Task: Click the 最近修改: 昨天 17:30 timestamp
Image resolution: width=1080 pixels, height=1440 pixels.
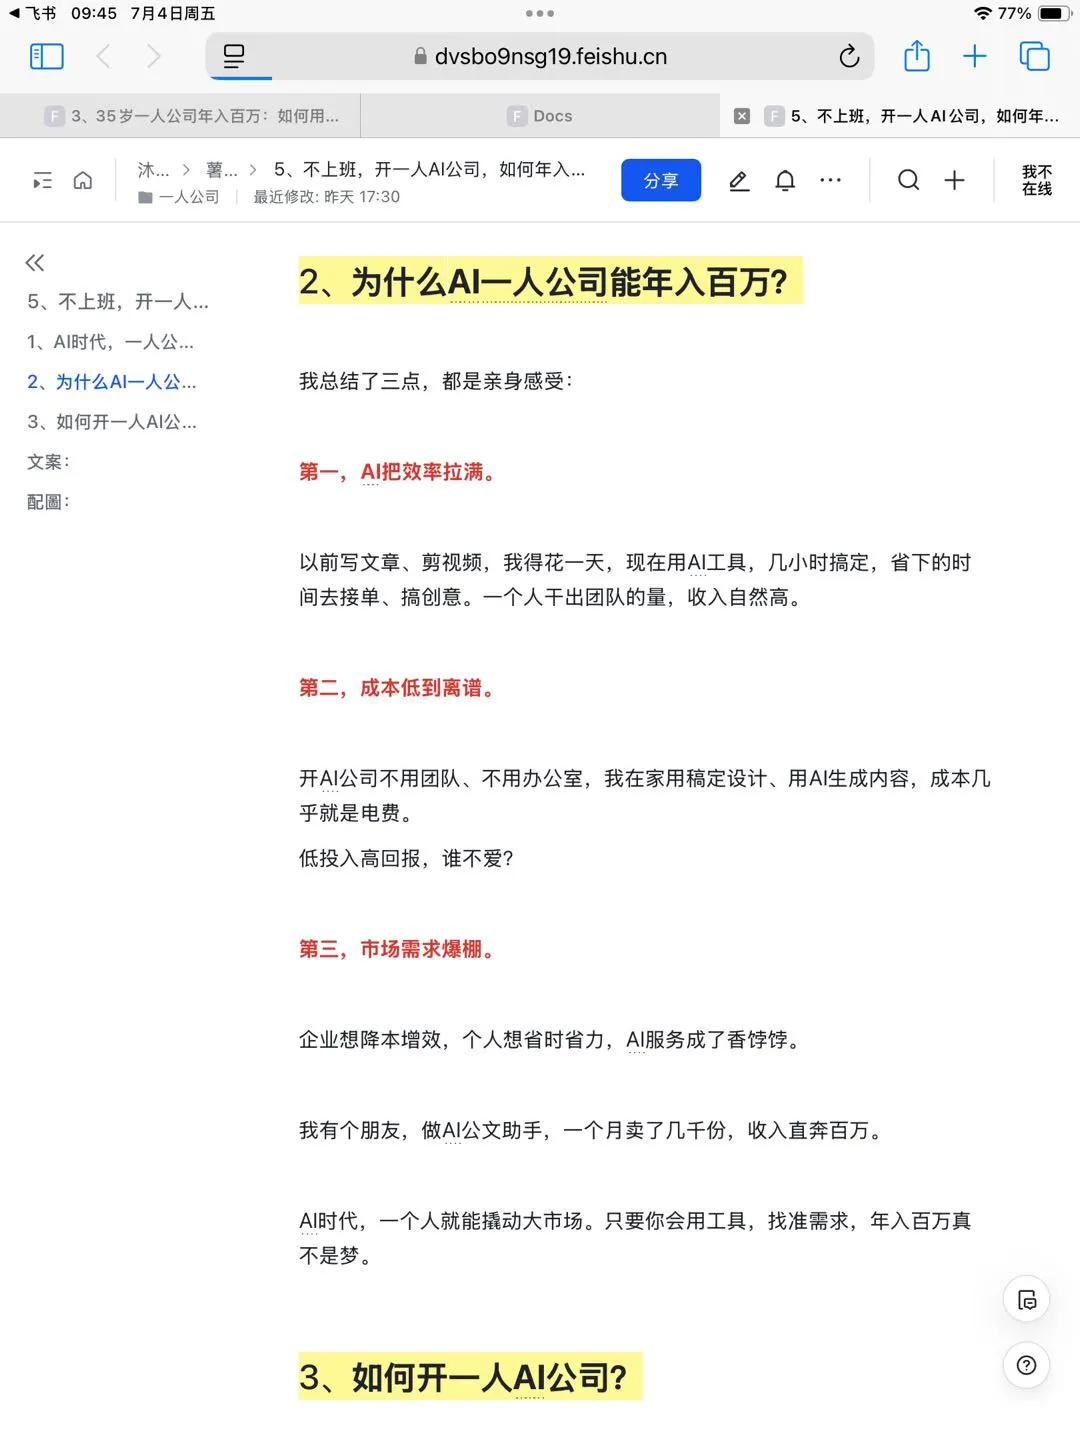Action: click(326, 197)
